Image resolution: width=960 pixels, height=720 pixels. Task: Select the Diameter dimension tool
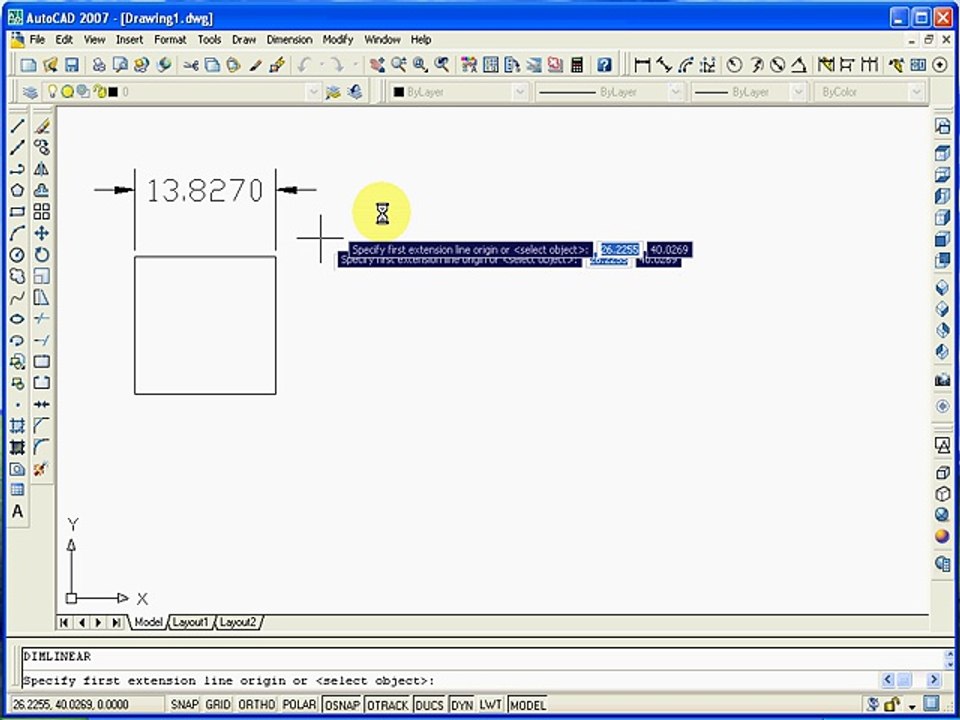(x=778, y=65)
